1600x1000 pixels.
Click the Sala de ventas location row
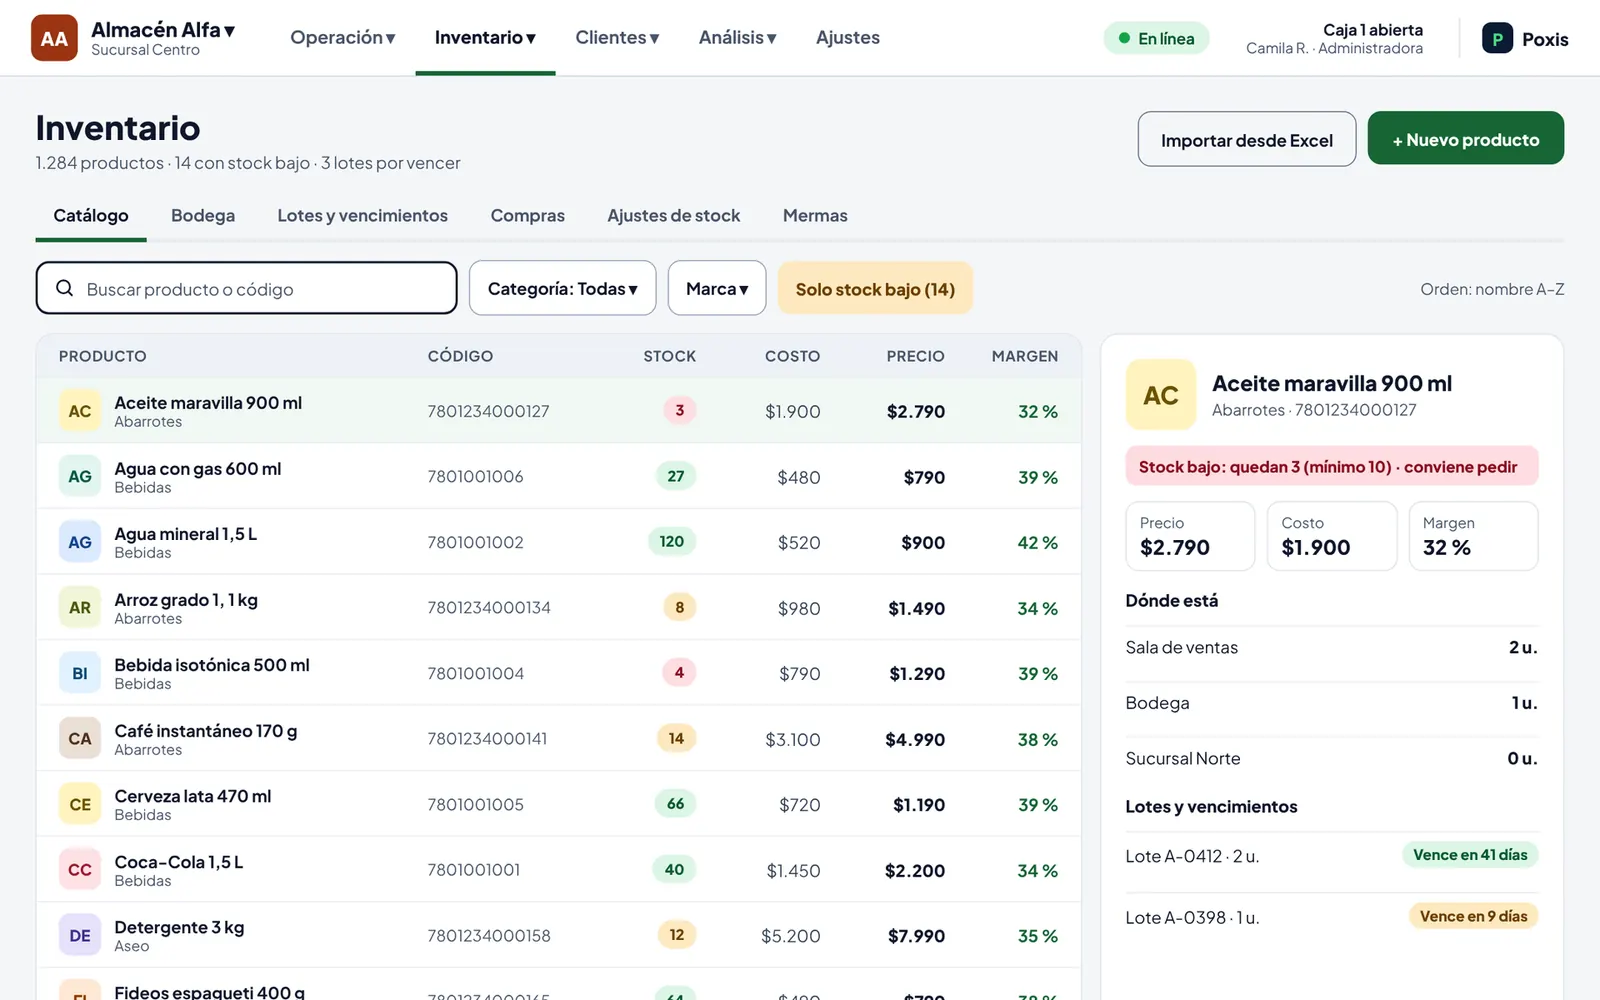[1332, 647]
